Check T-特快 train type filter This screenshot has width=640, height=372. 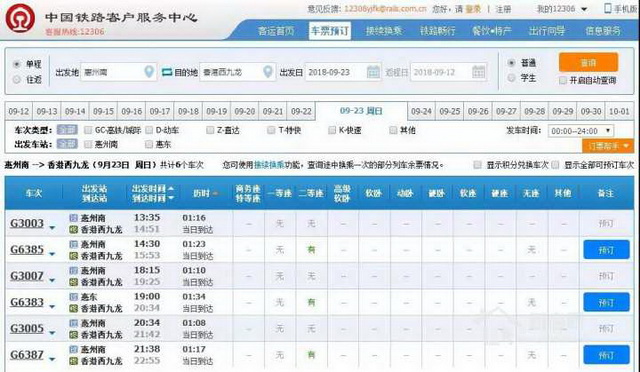click(x=271, y=130)
